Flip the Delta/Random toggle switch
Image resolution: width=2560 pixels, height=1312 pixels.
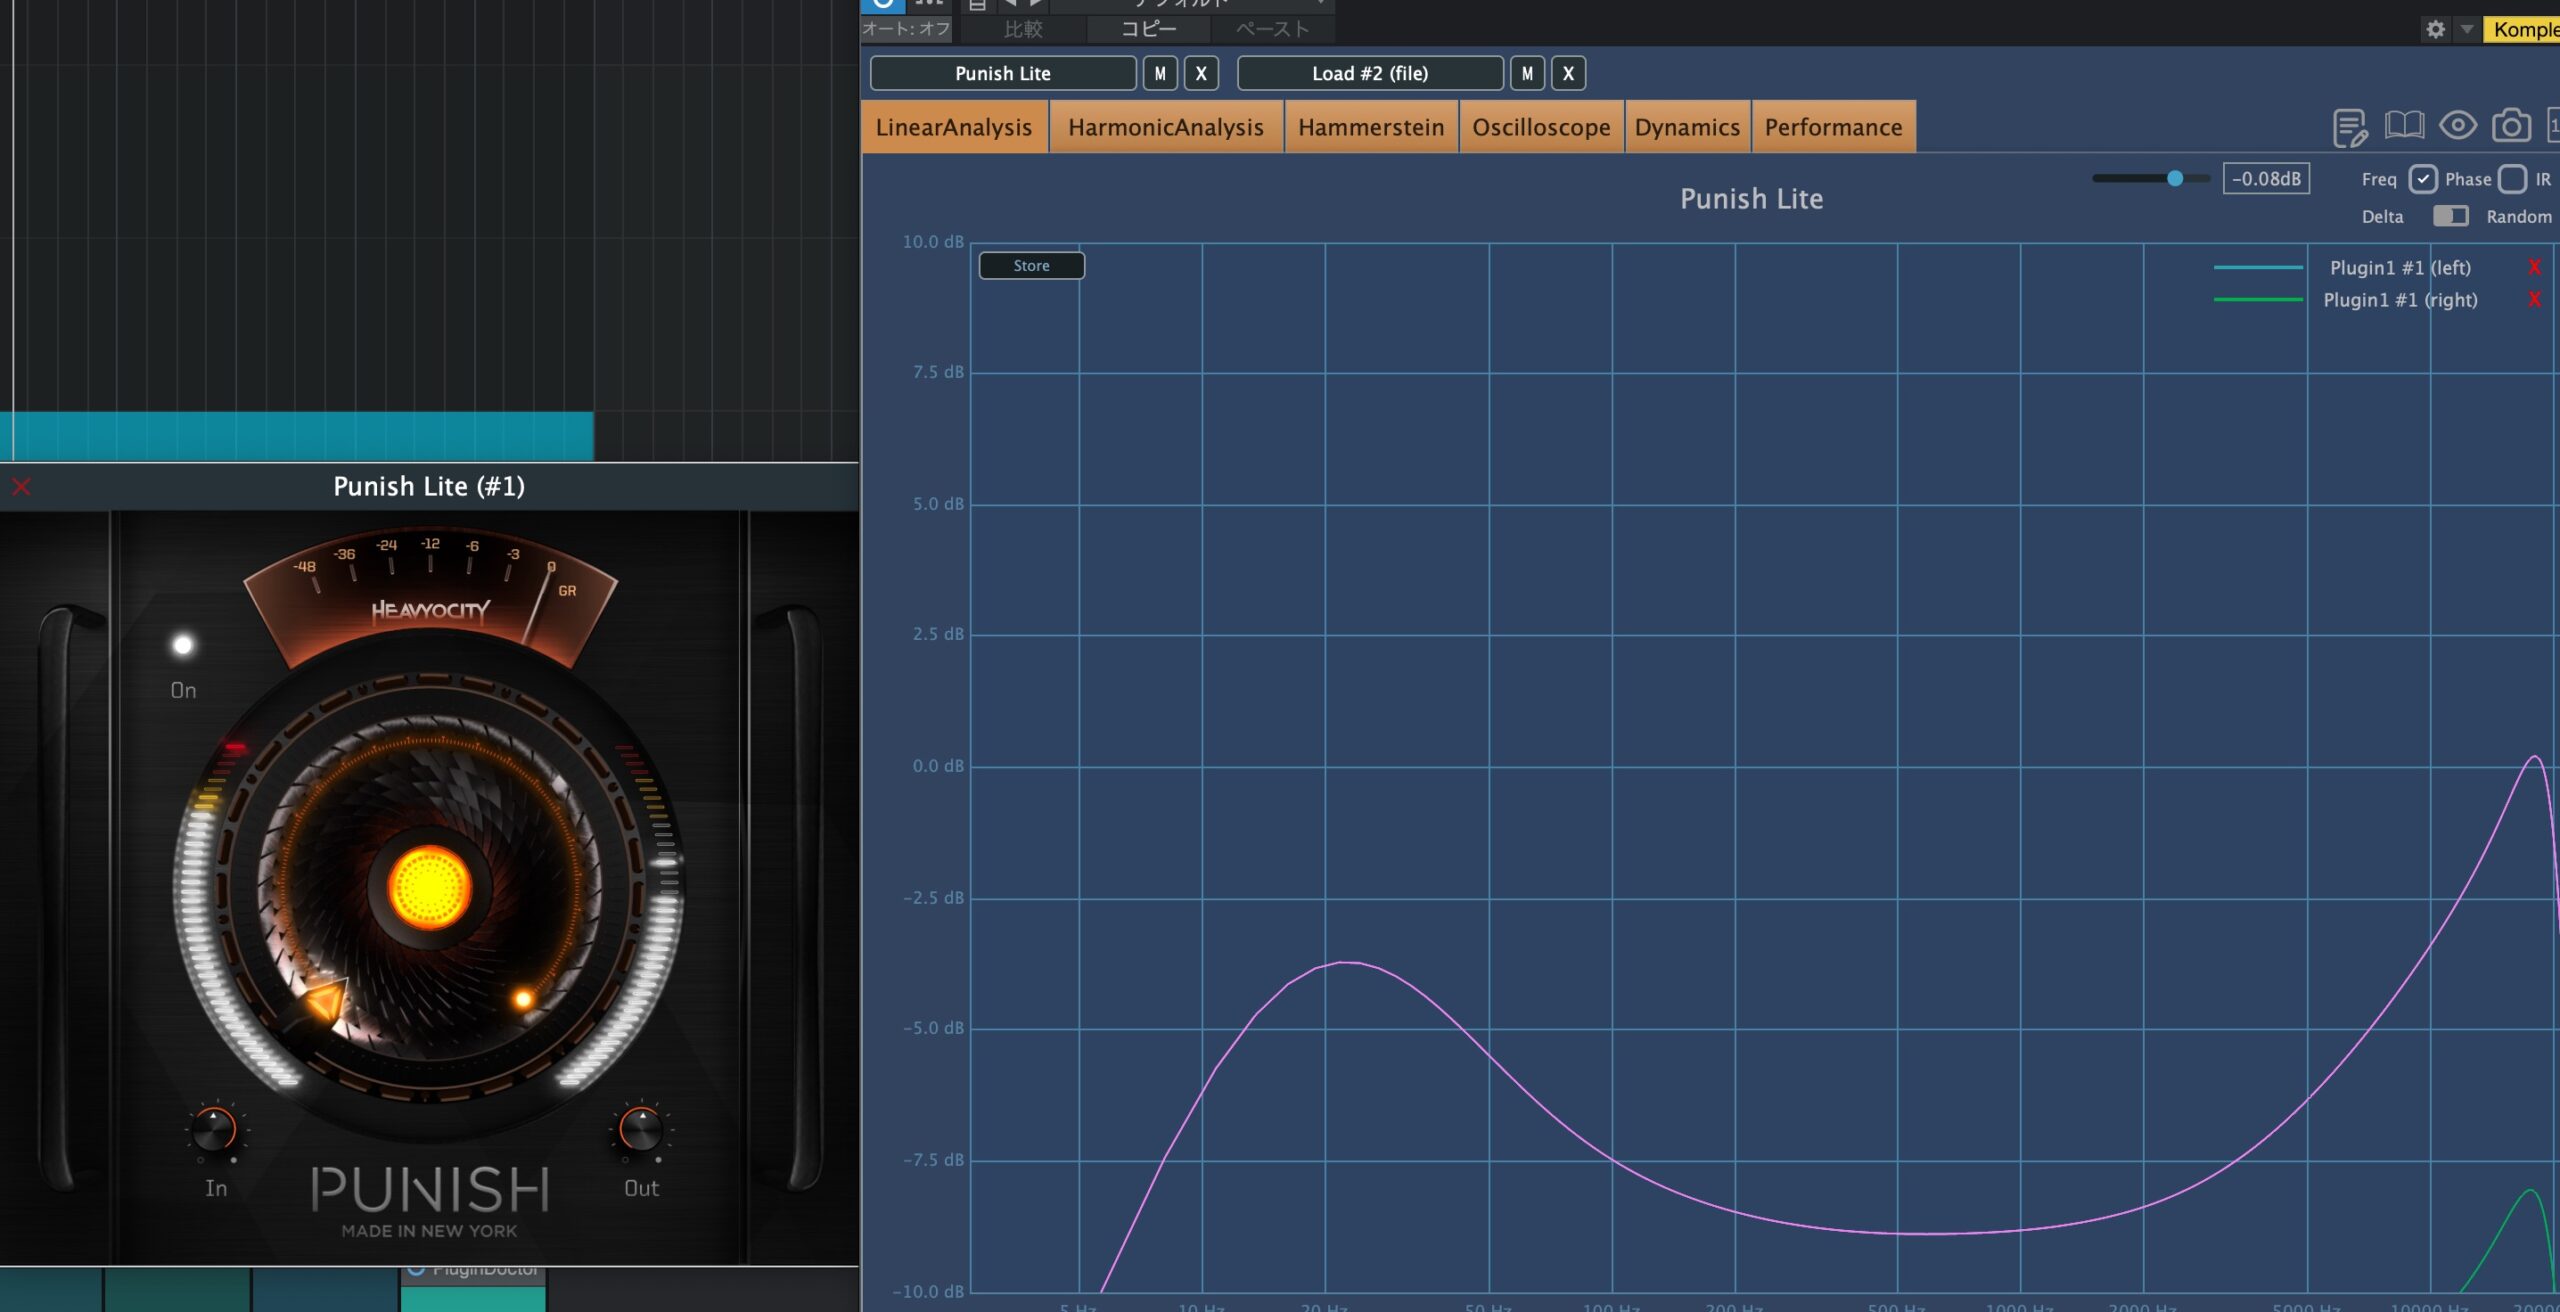pyautogui.click(x=2450, y=216)
